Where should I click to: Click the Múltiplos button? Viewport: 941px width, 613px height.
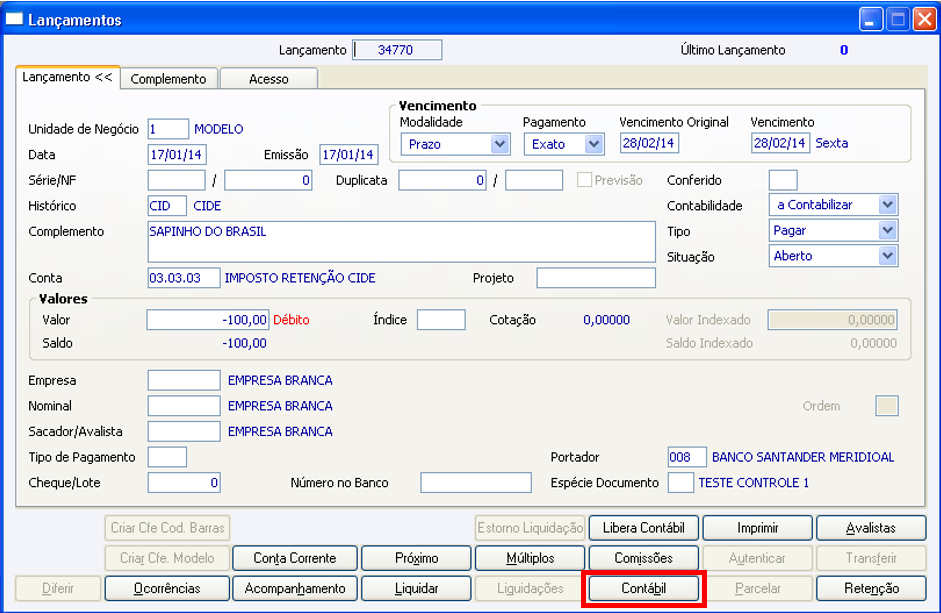coord(530,558)
